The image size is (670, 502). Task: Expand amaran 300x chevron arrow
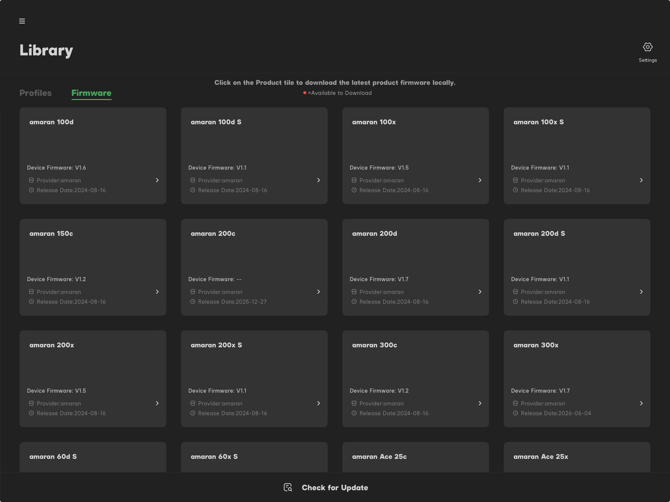click(641, 403)
